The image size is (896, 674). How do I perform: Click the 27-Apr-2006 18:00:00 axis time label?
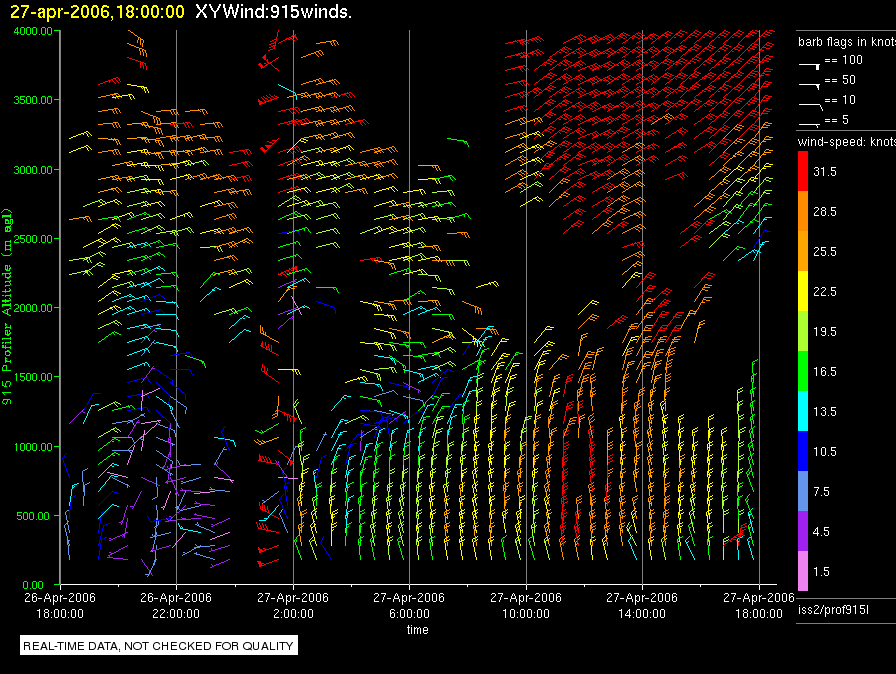click(x=759, y=605)
